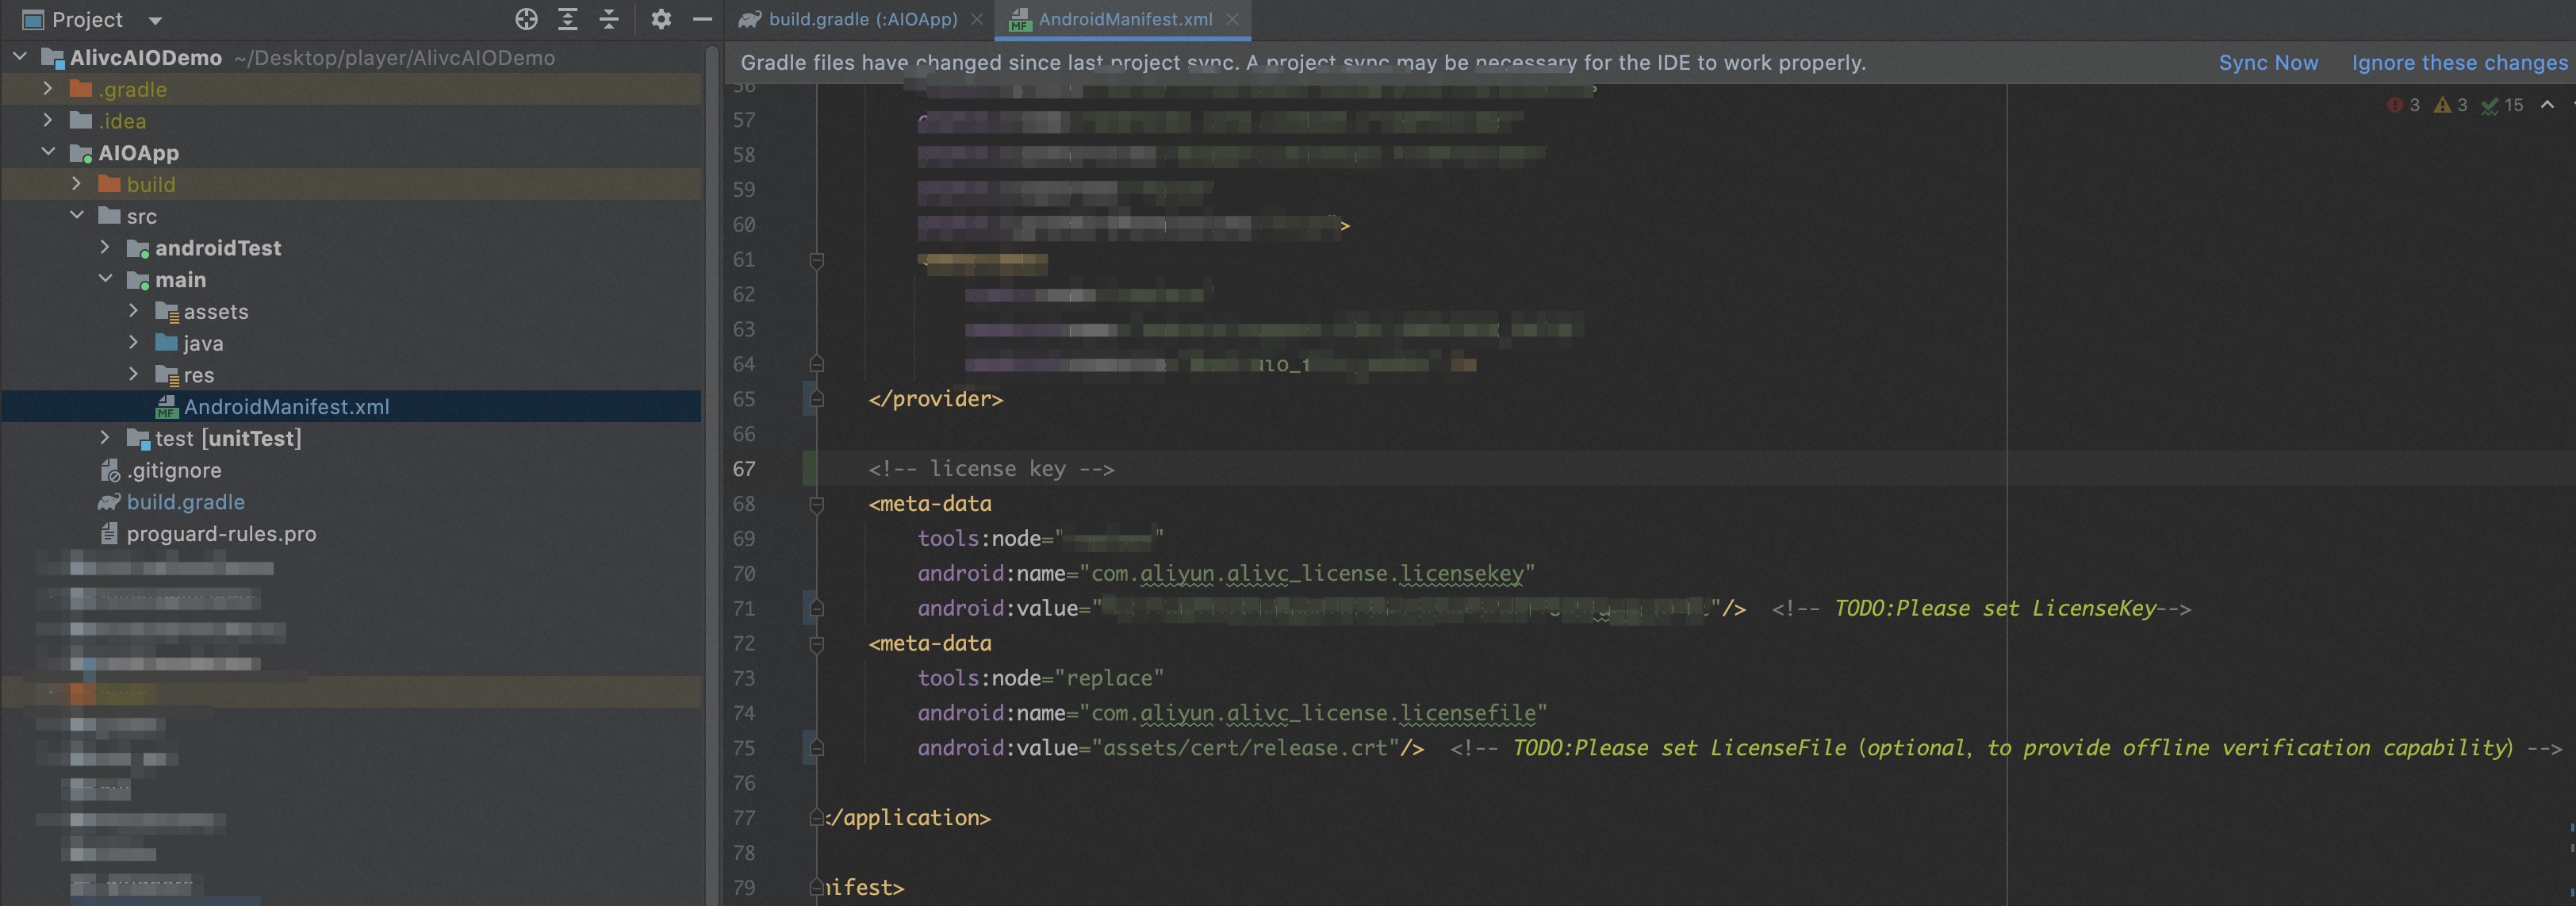Open the Project panel settings gear
Viewport: 2576px width, 906px height.
(x=661, y=19)
